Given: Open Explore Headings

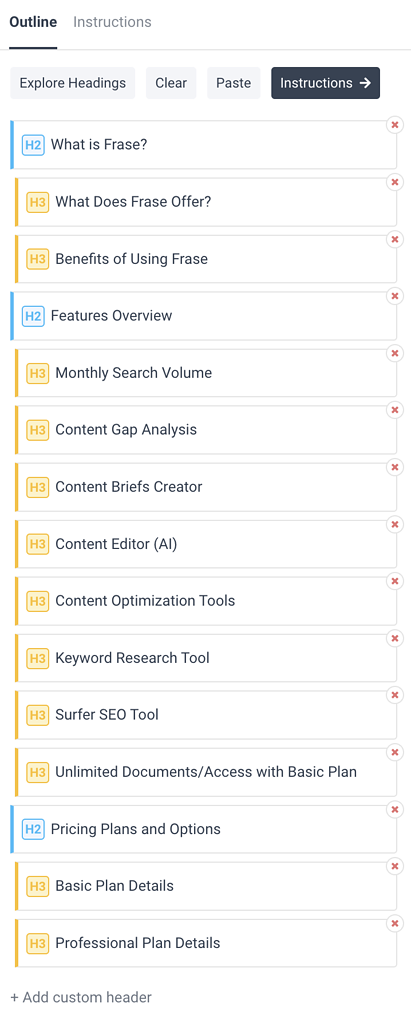Looking at the screenshot, I should [x=72, y=83].
